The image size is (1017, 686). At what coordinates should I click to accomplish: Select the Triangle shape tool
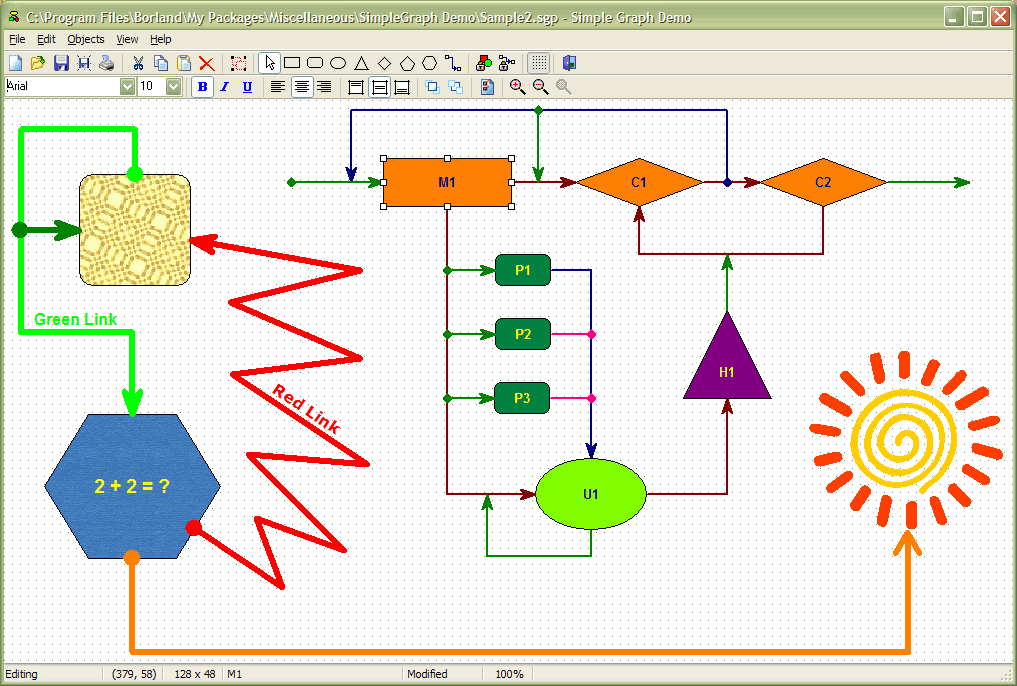361,63
